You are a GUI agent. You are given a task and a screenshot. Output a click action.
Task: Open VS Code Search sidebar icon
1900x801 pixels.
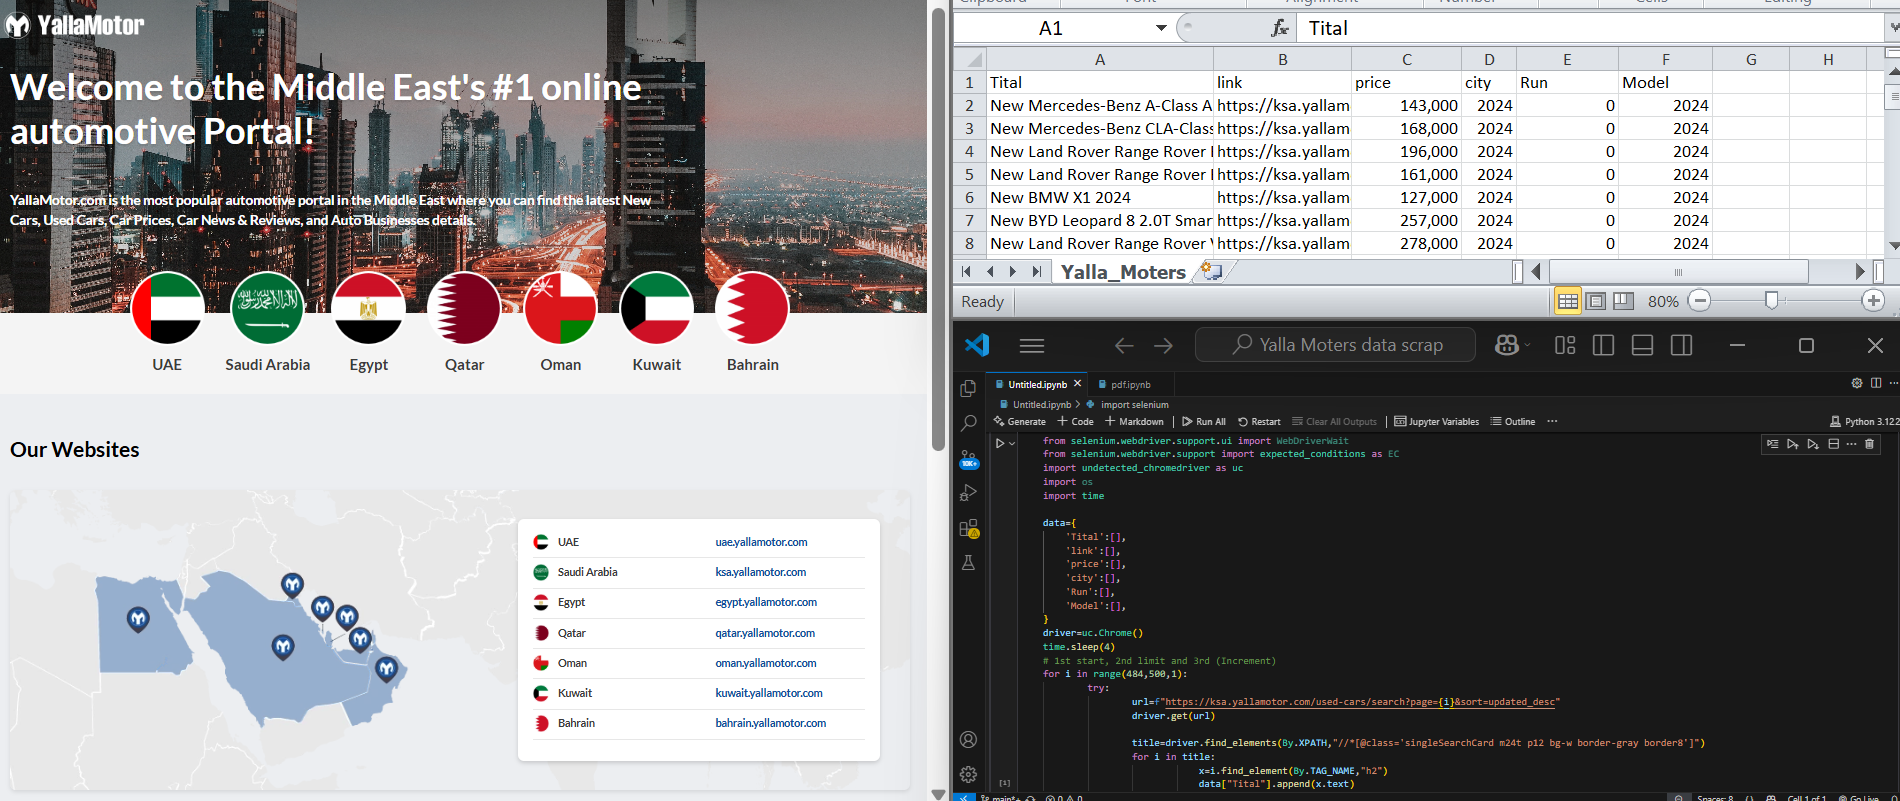coord(968,423)
